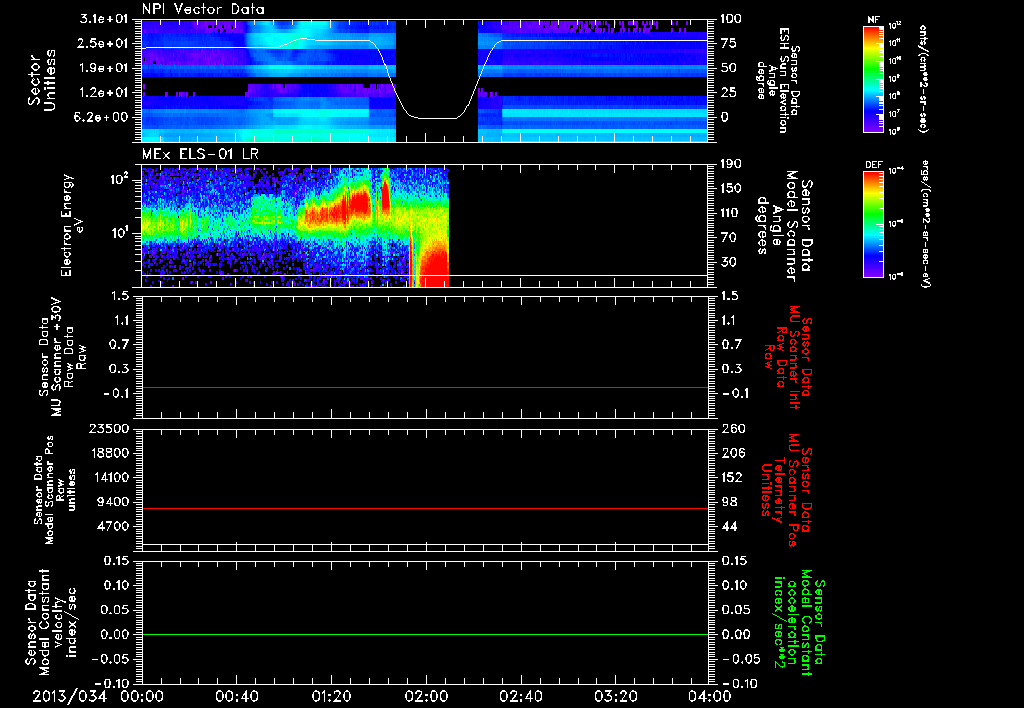Click the "Model Scanner Angle degrees" axis label

(784, 225)
